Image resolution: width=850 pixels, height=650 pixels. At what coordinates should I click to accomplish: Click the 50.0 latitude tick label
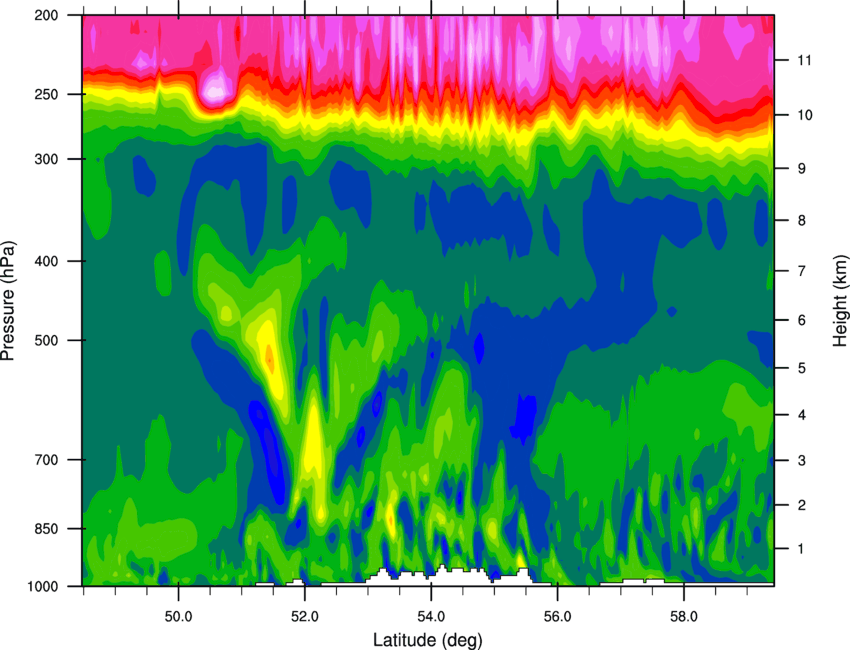pos(178,616)
